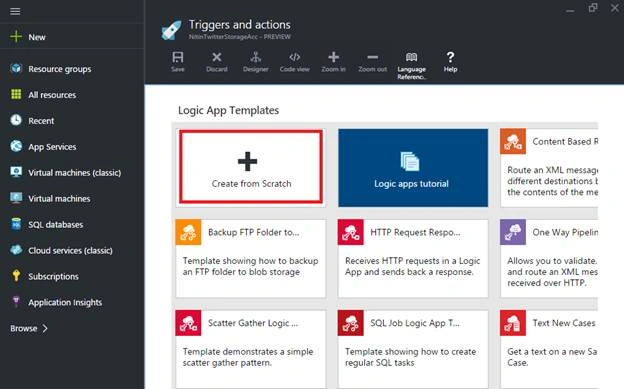Image resolution: width=624 pixels, height=389 pixels.
Task: Click SQL Job template description text
Action: tap(410, 357)
